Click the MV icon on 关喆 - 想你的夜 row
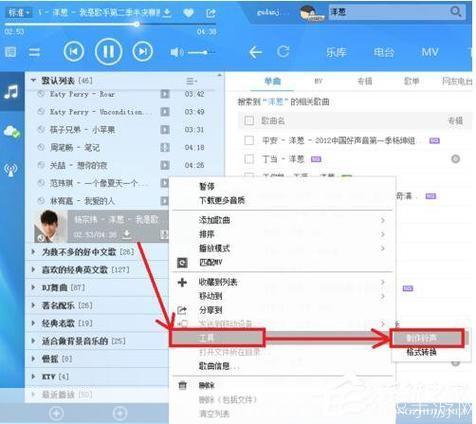 [165, 165]
